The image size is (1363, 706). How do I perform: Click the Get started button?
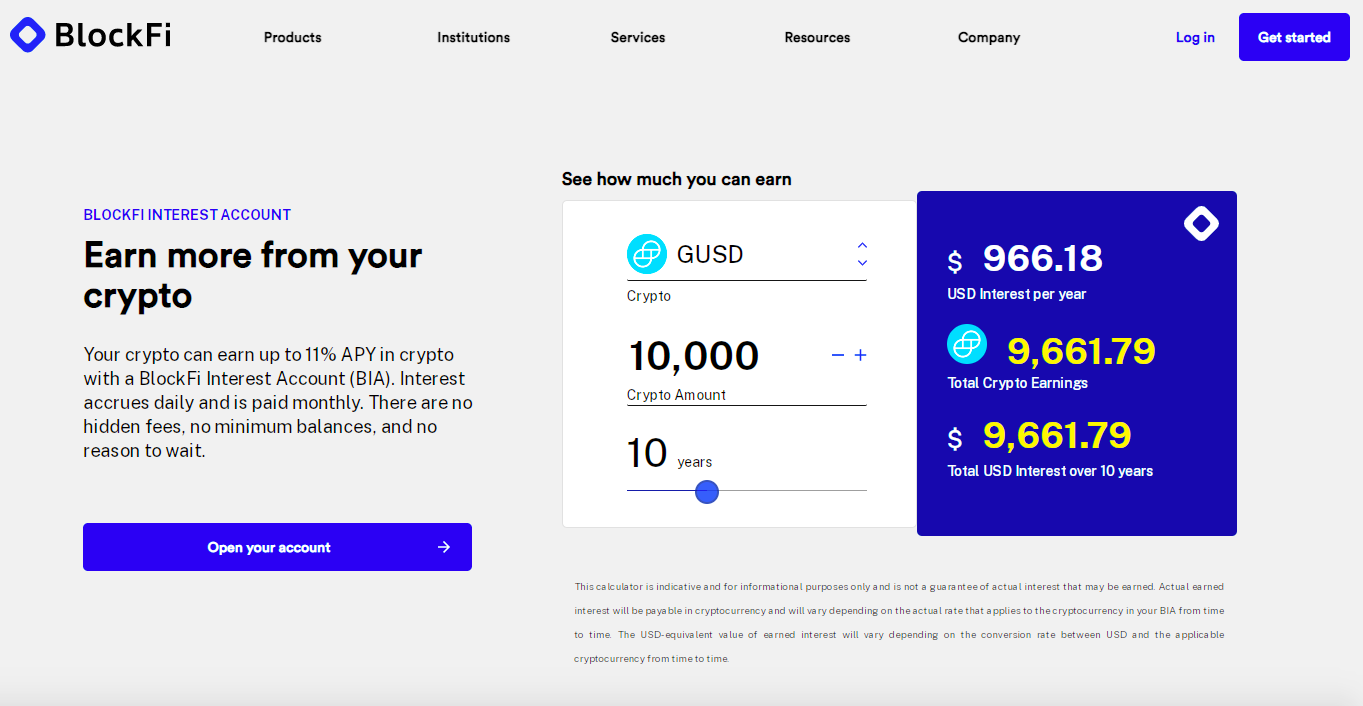tap(1294, 37)
